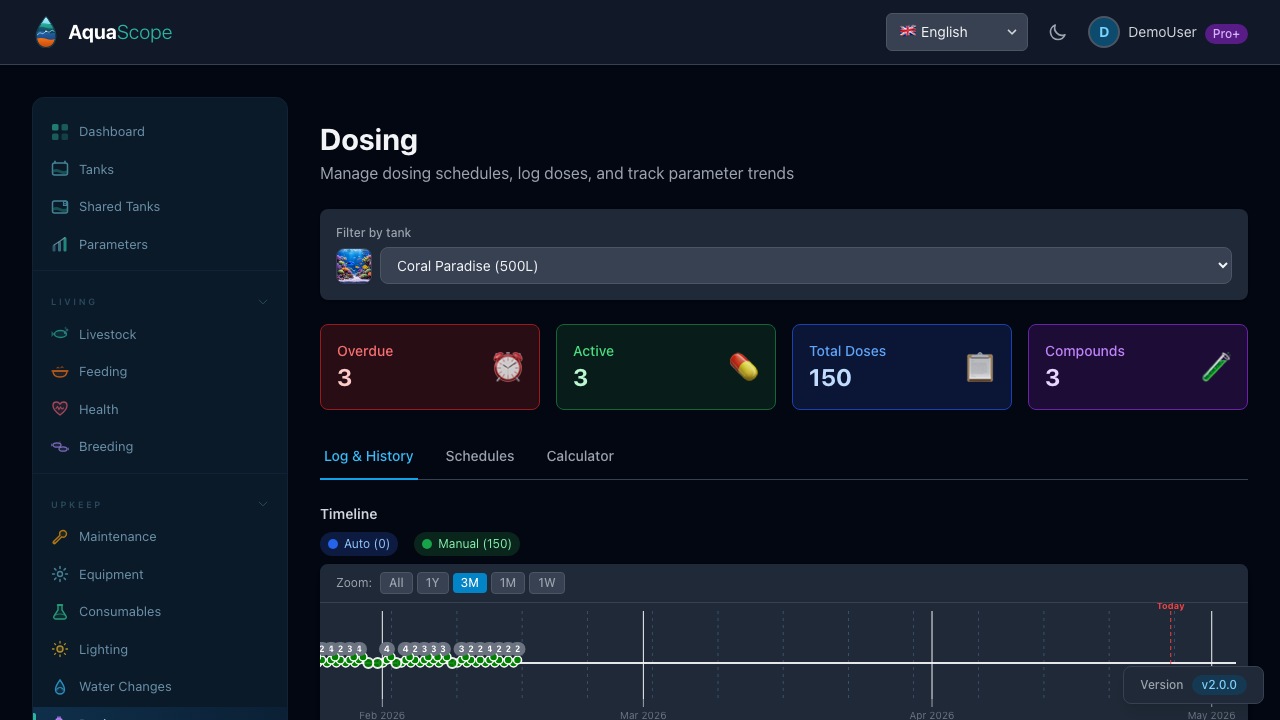
Task: Select the Livestock fish icon
Action: 60,334
